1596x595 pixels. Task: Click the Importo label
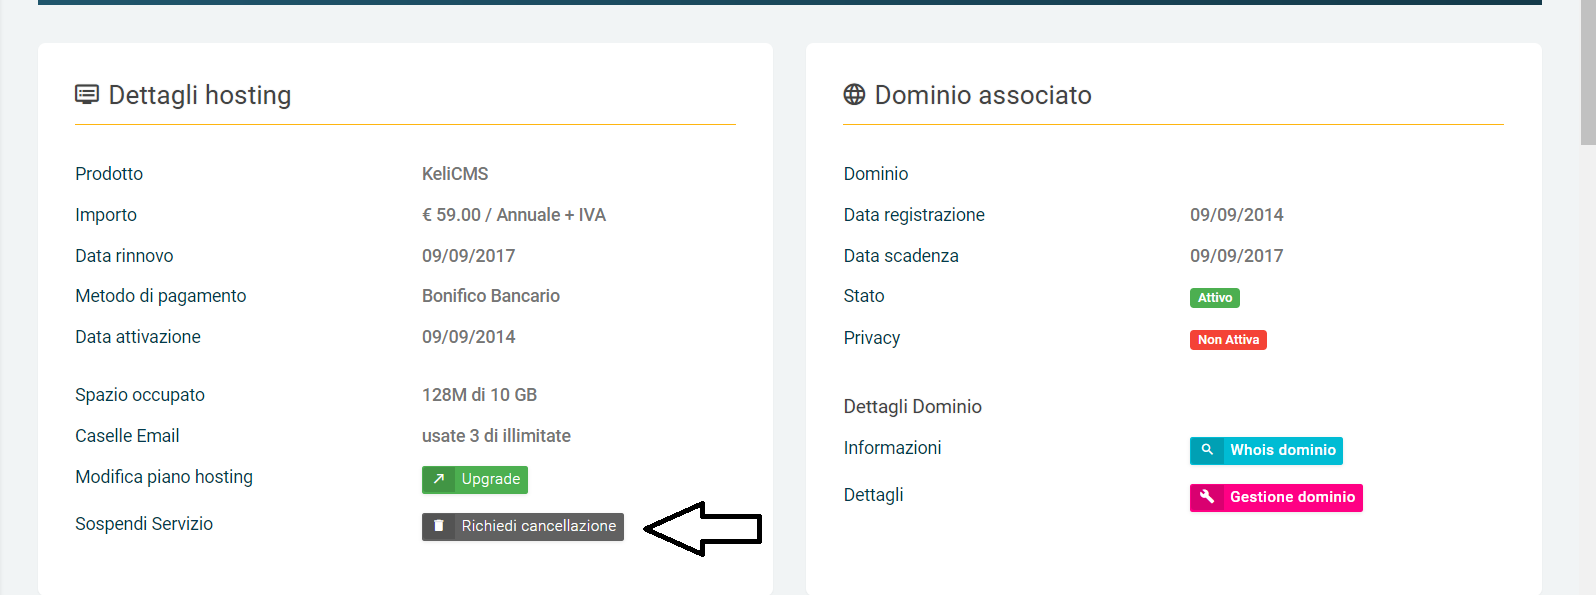pyautogui.click(x=106, y=215)
